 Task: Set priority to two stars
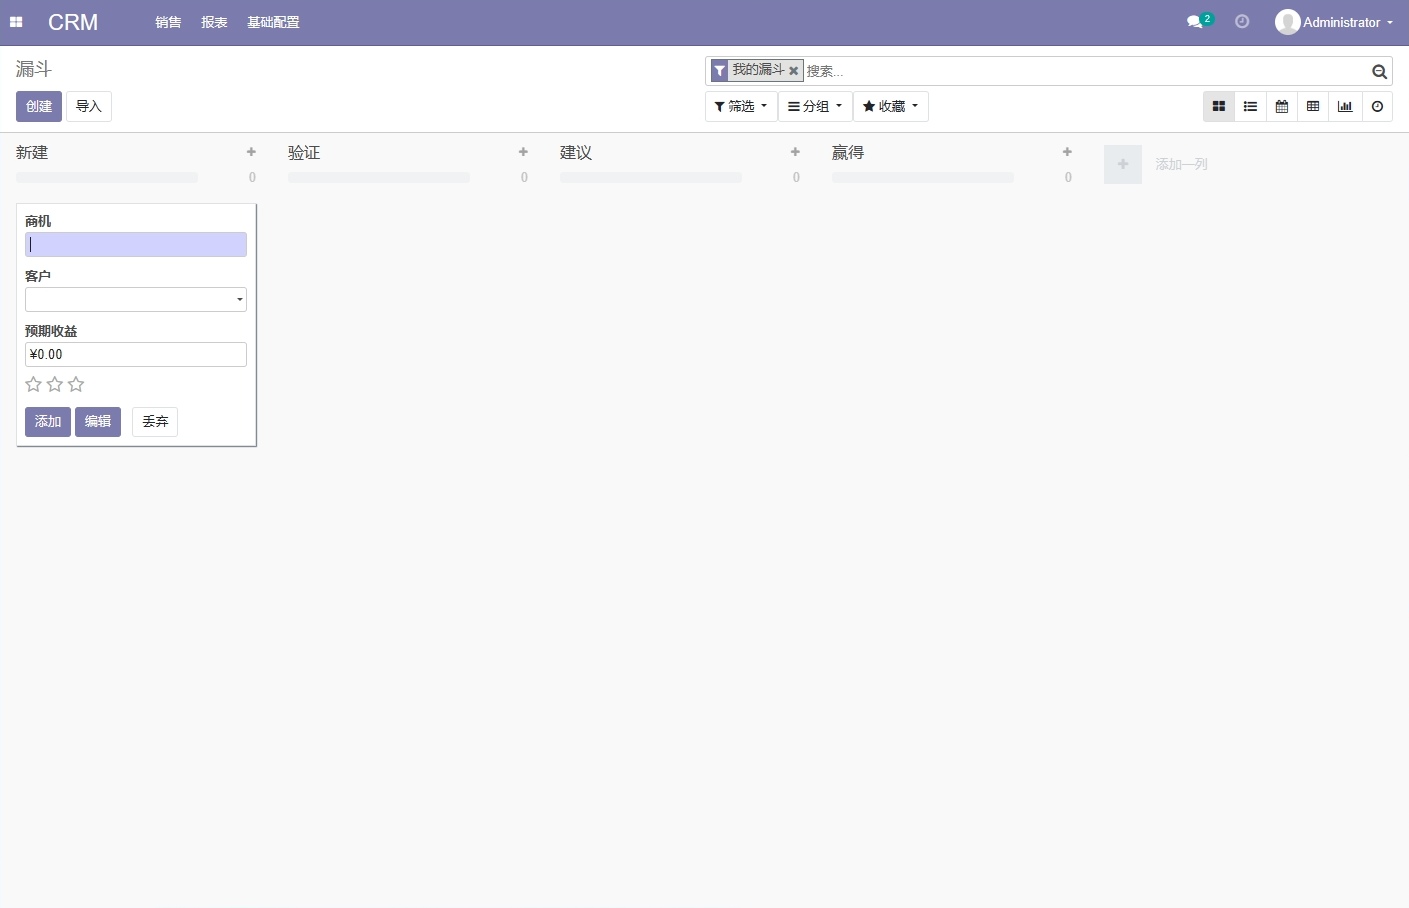(55, 384)
